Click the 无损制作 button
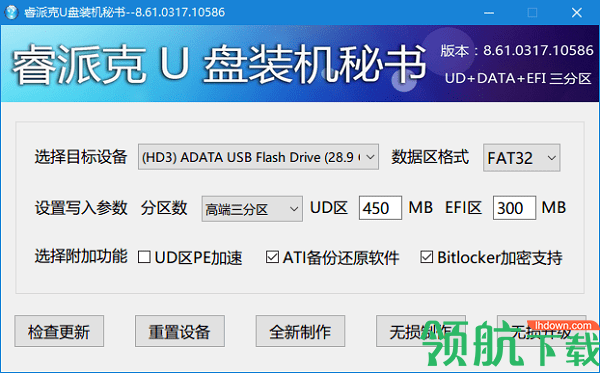Image resolution: width=600 pixels, height=373 pixels. (421, 331)
